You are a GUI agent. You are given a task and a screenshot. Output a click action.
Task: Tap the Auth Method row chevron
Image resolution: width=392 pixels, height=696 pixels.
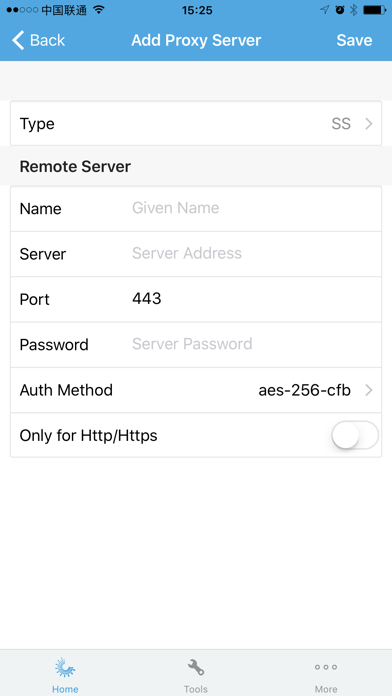click(368, 391)
